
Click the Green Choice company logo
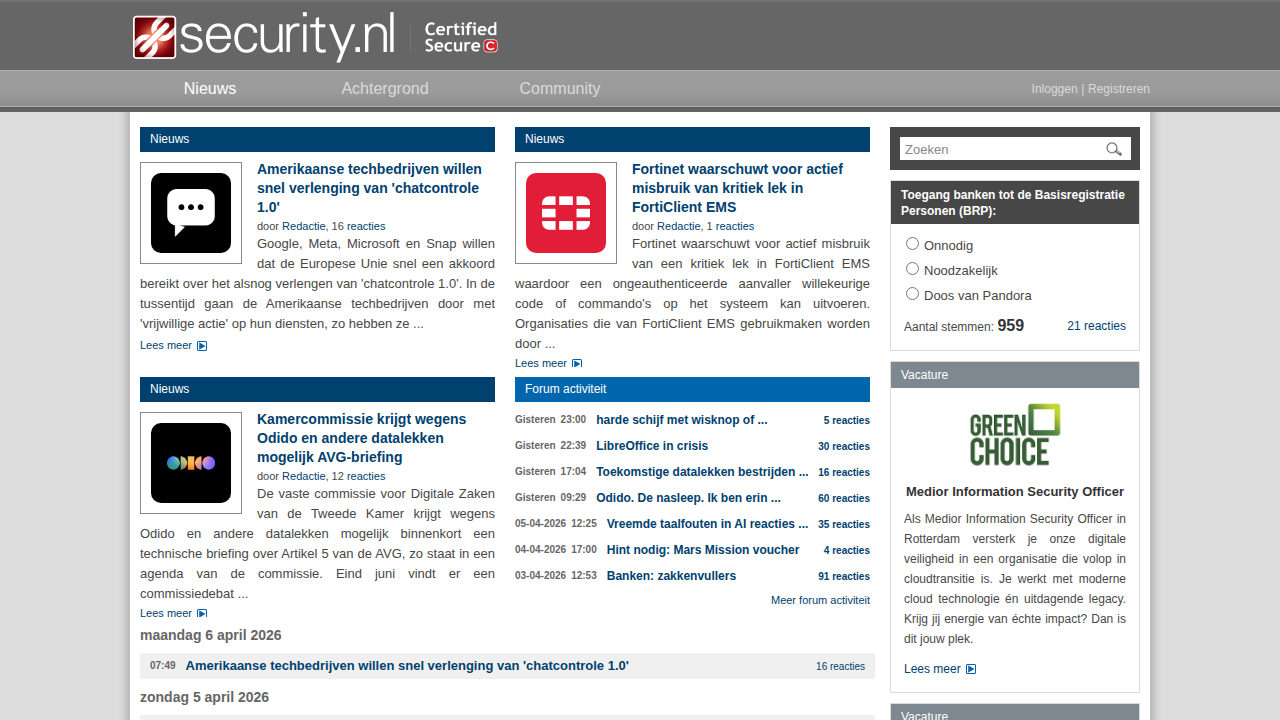1013,434
